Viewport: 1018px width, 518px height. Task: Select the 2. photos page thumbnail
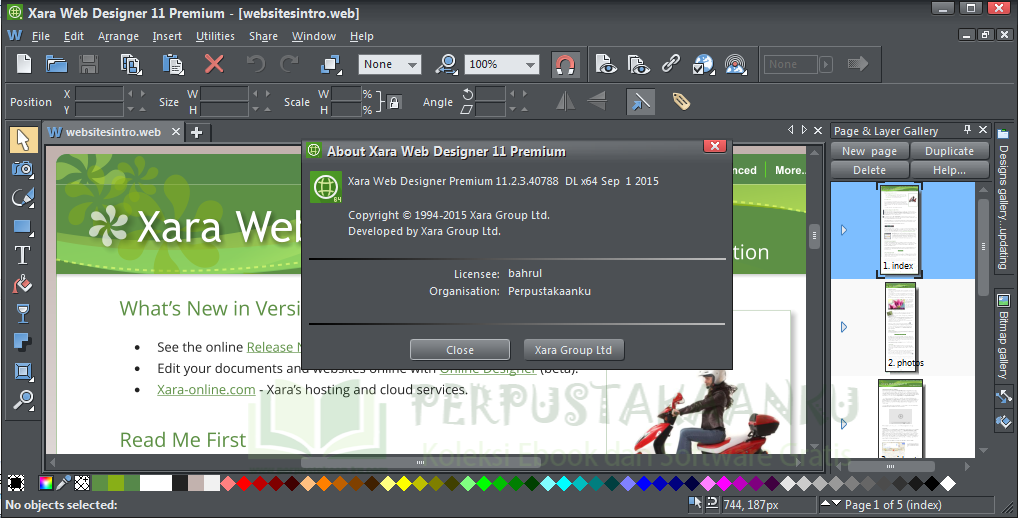901,327
